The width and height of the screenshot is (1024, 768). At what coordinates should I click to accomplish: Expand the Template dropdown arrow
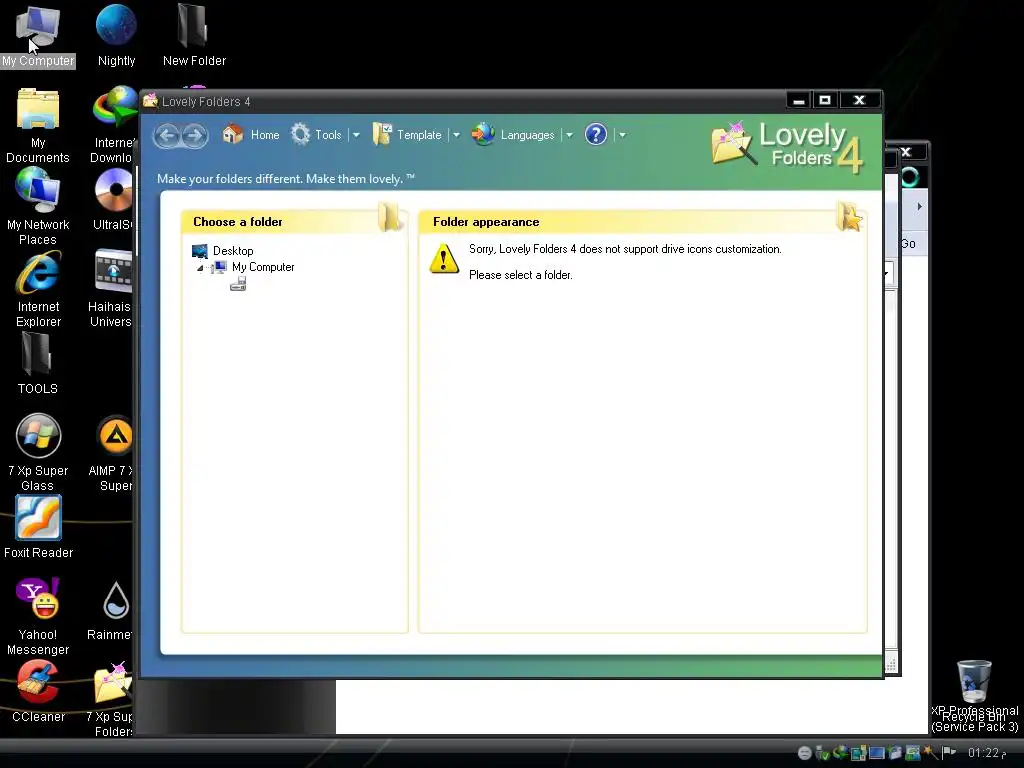456,135
